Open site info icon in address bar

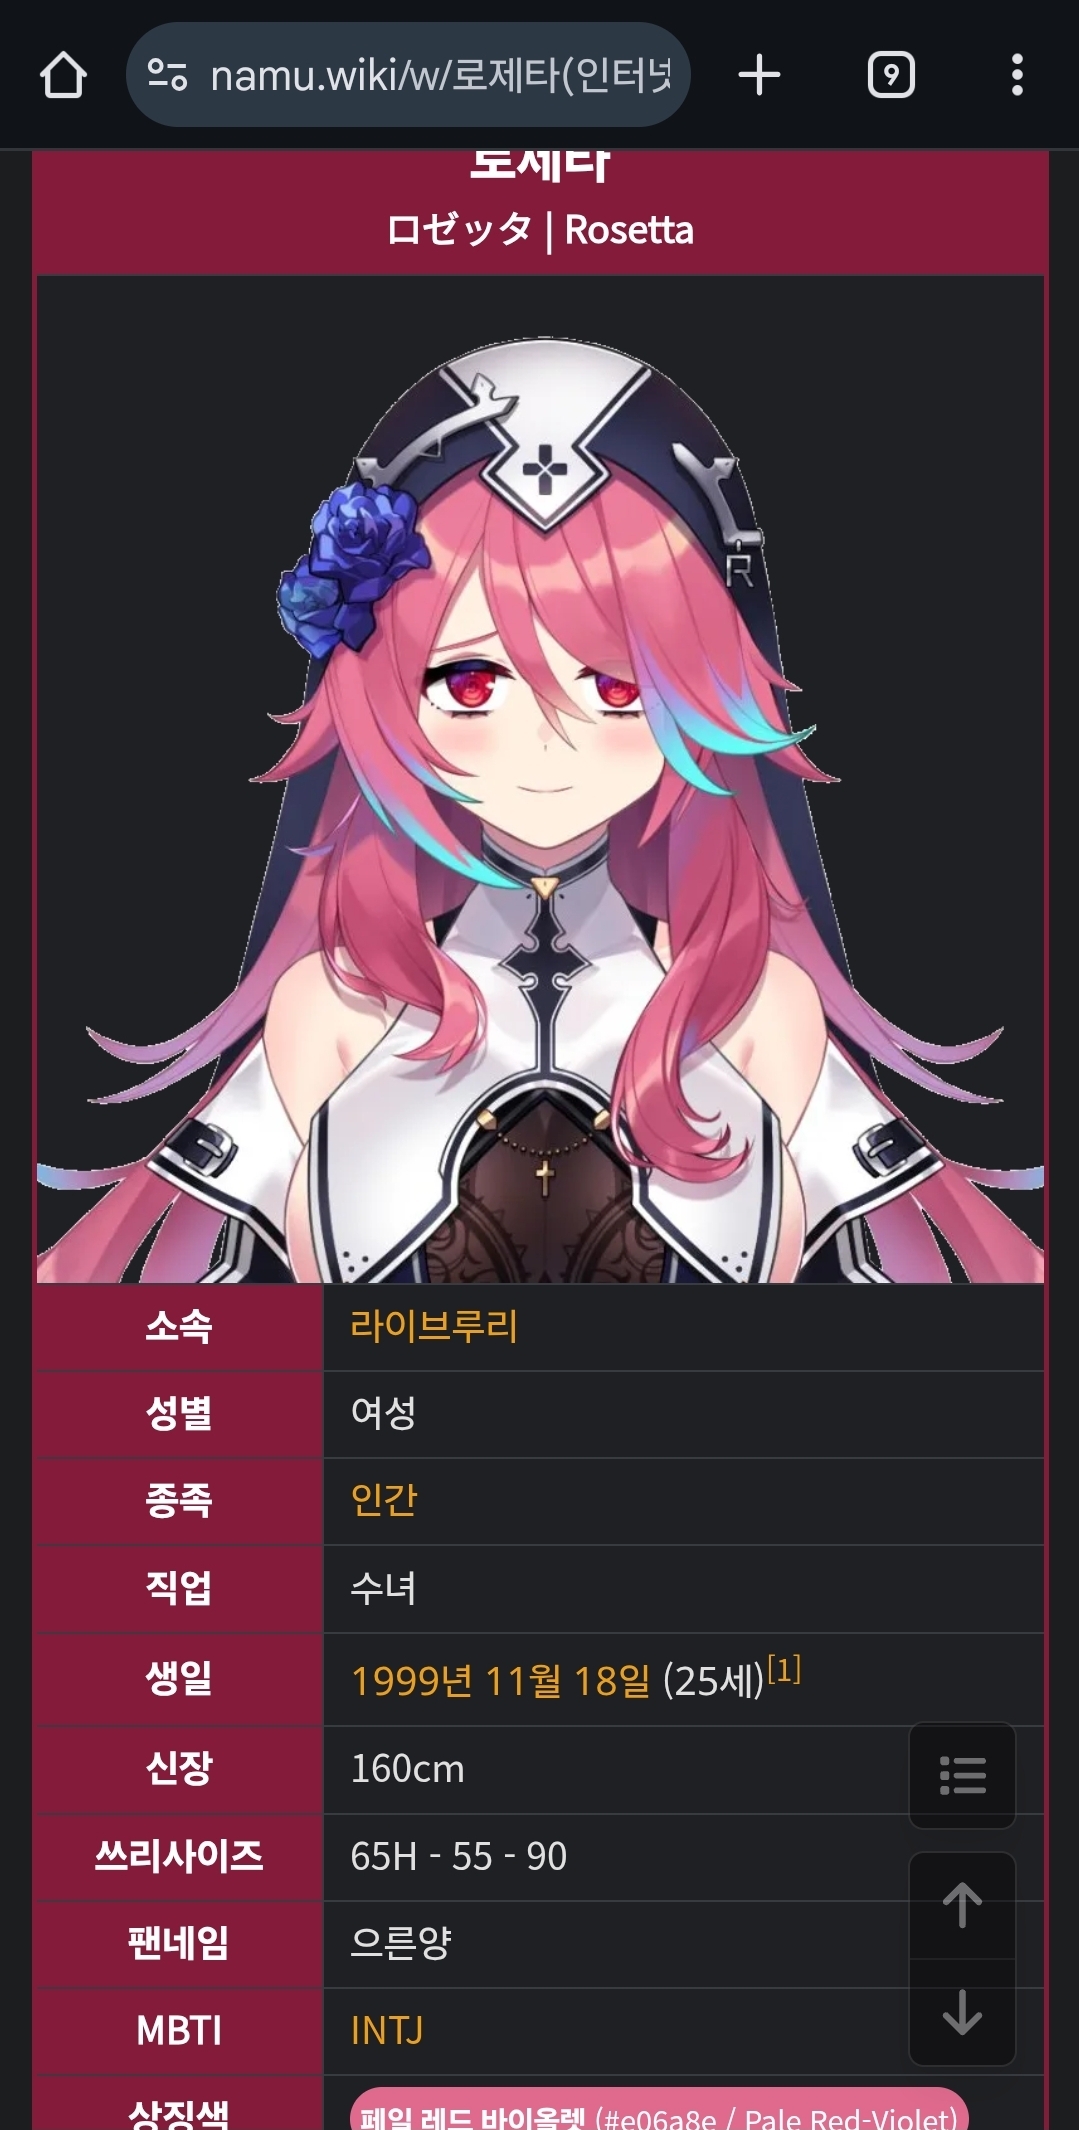[167, 75]
